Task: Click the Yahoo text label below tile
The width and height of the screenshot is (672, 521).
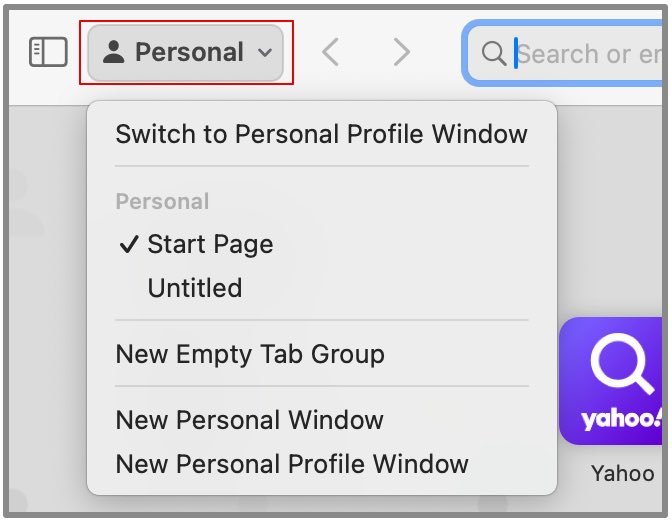Action: [622, 473]
